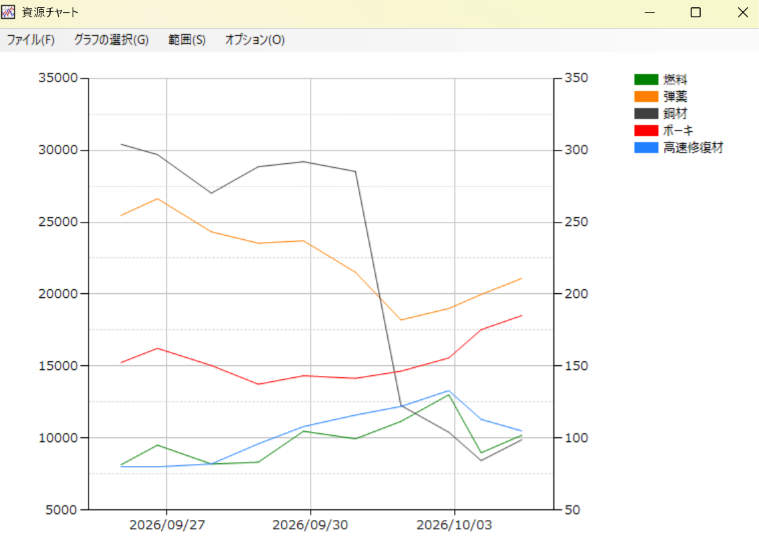
Task: Click the 5000 left axis value
Action: [x=61, y=510]
